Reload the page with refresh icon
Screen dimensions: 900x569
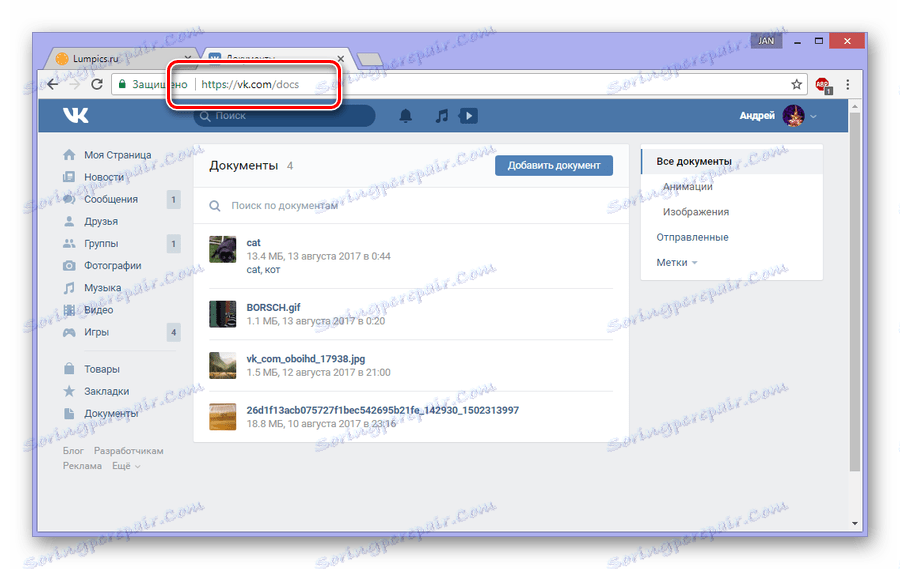click(97, 84)
